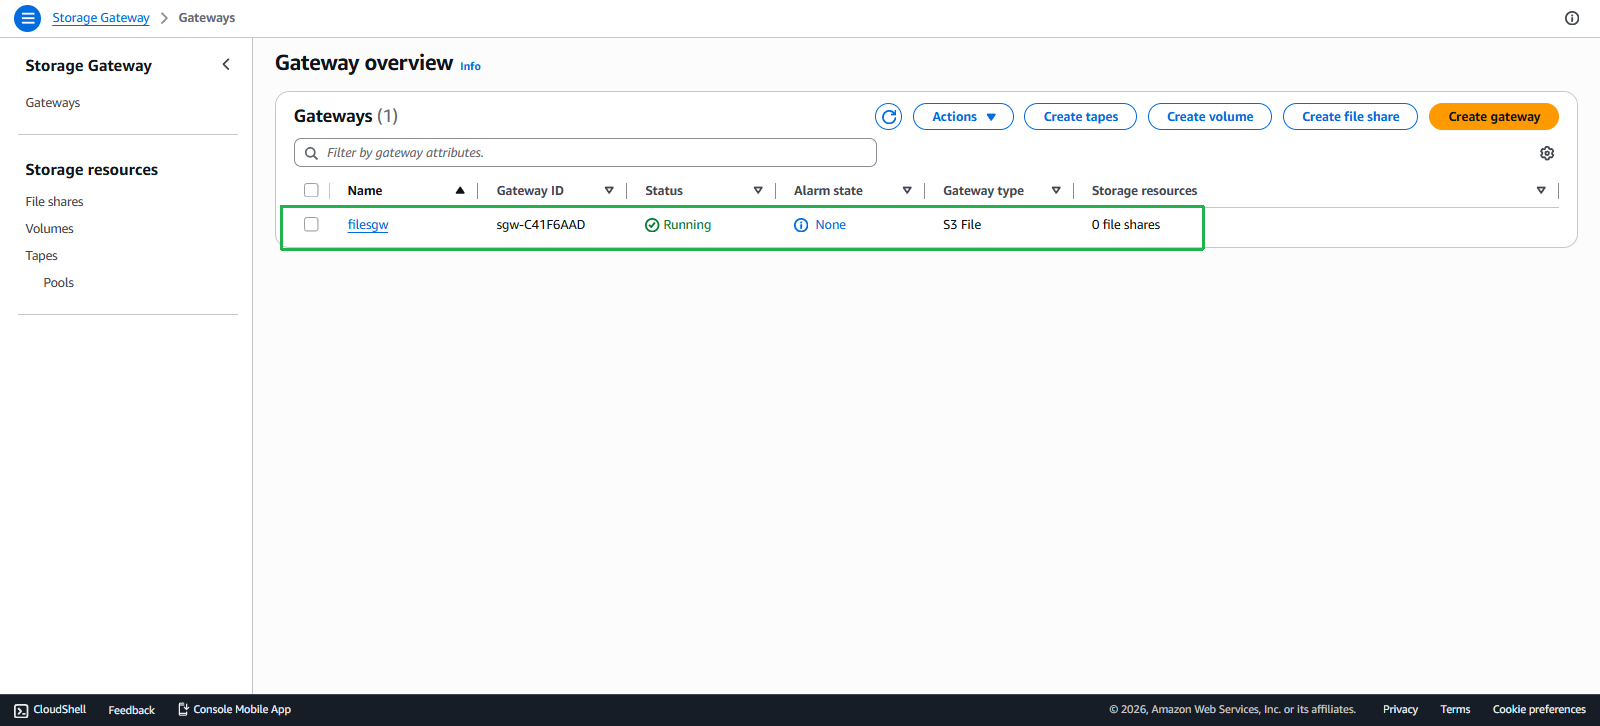Screen dimensions: 1600x726
Task: Open the Privacy footer link
Action: [1400, 710]
